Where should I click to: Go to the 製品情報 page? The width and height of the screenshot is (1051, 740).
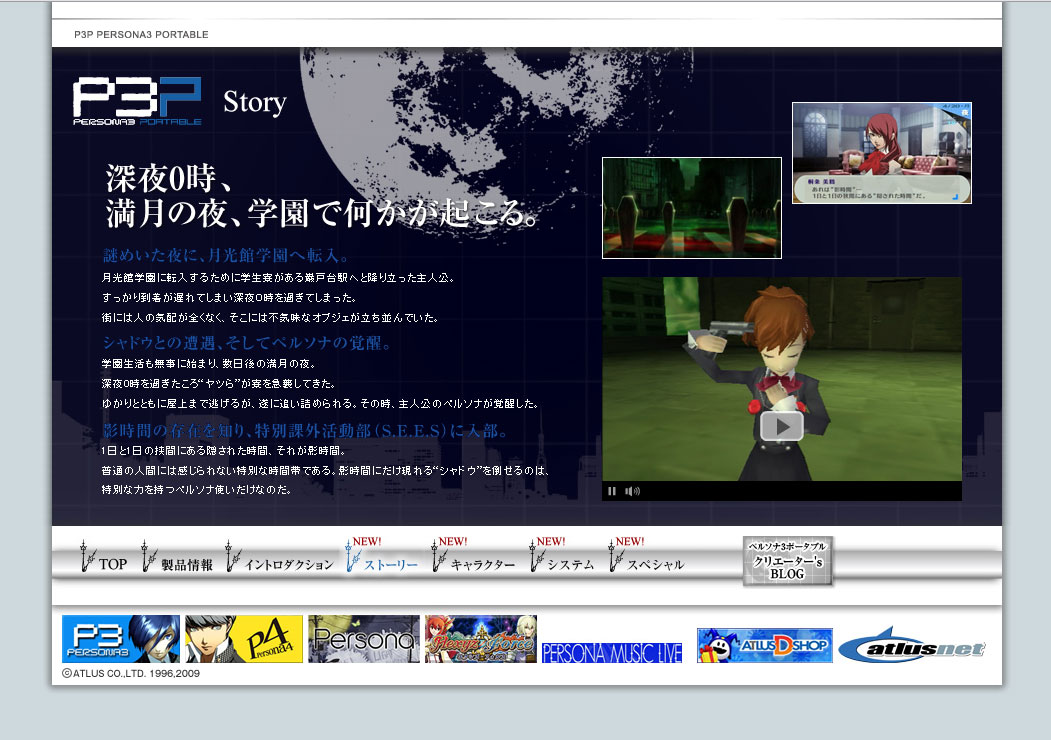178,558
